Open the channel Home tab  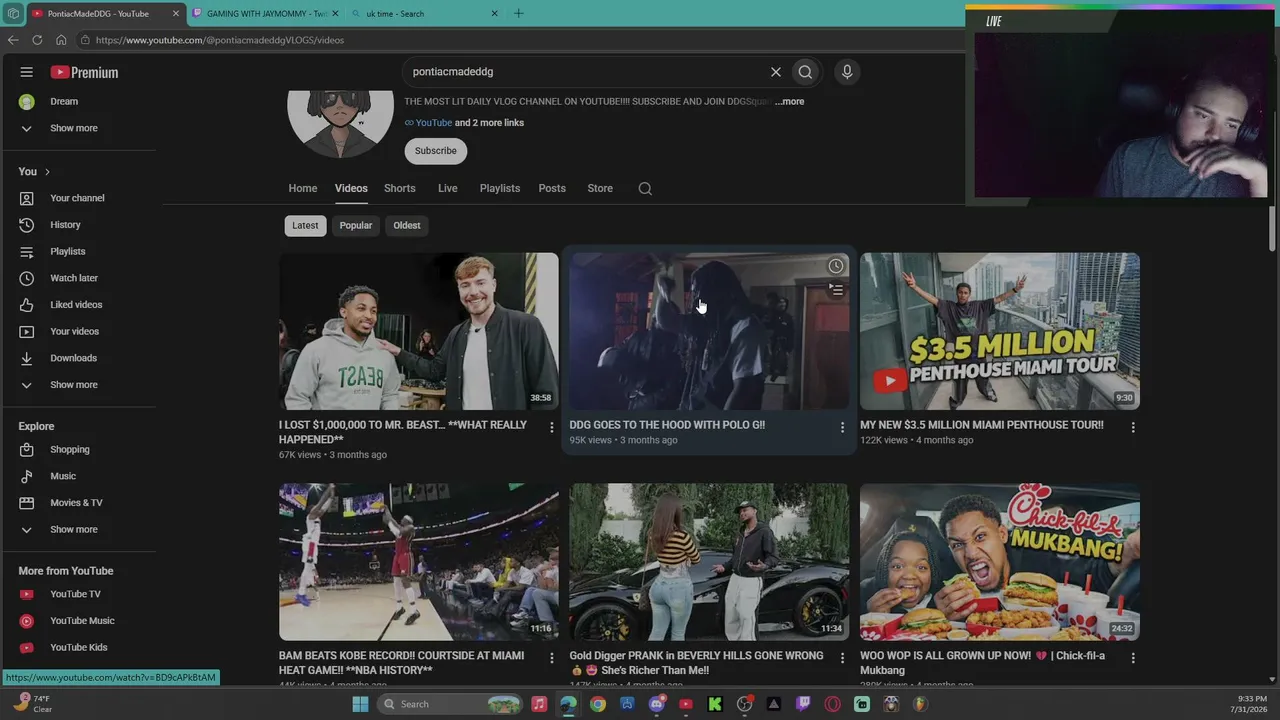click(x=303, y=188)
